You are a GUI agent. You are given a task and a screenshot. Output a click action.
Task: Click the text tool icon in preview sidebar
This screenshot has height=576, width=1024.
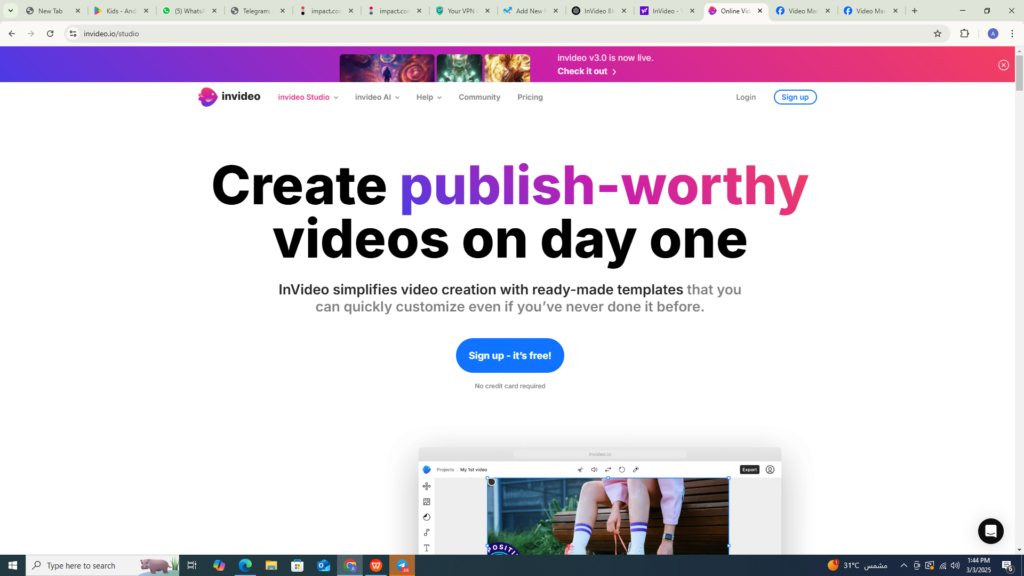coord(426,548)
